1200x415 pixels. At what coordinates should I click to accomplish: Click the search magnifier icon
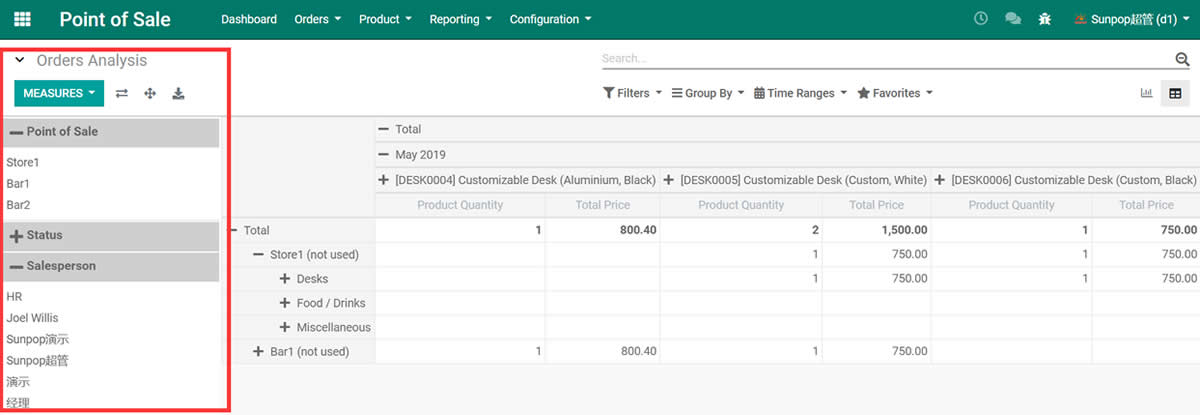tap(1182, 60)
